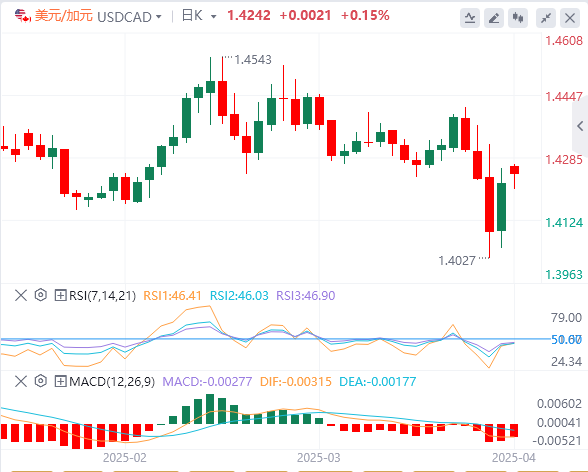Open the candlestick indicator settings icon
The height and width of the screenshot is (472, 588).
(518, 18)
